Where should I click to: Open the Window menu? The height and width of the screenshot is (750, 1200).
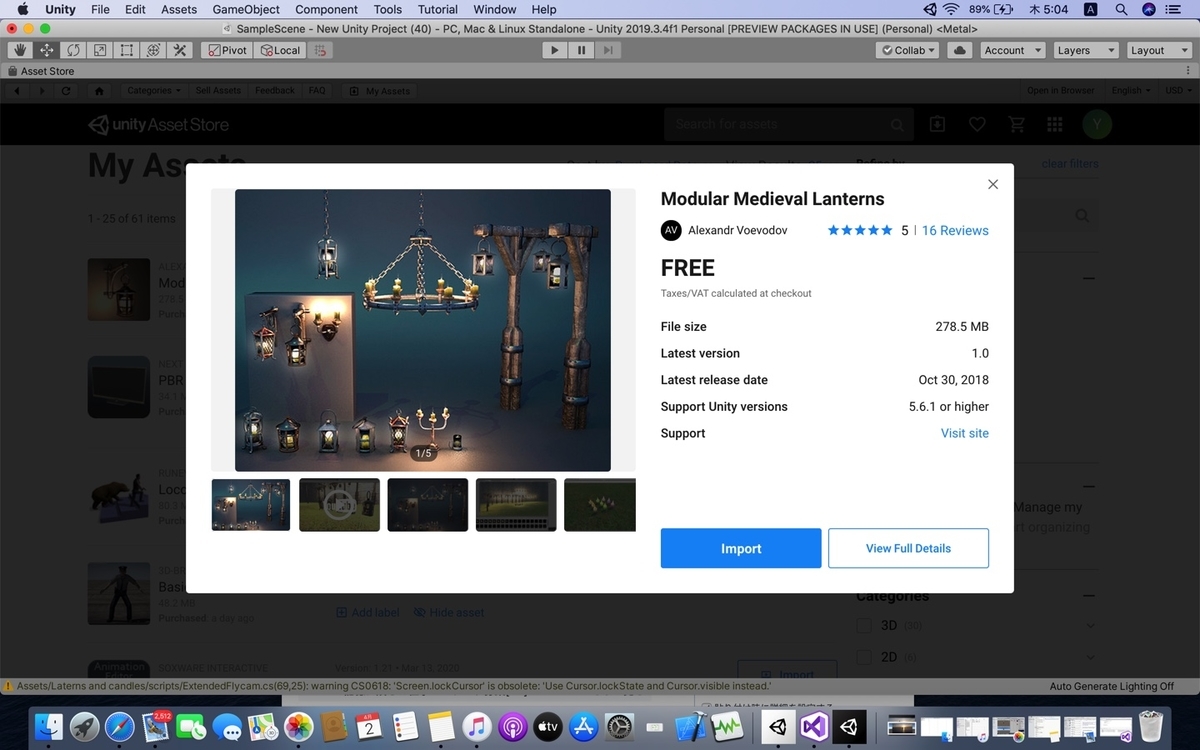(495, 9)
